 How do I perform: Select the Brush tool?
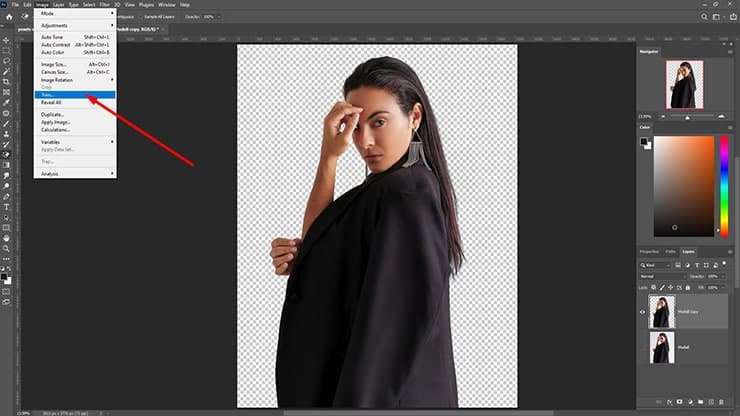click(x=6, y=124)
